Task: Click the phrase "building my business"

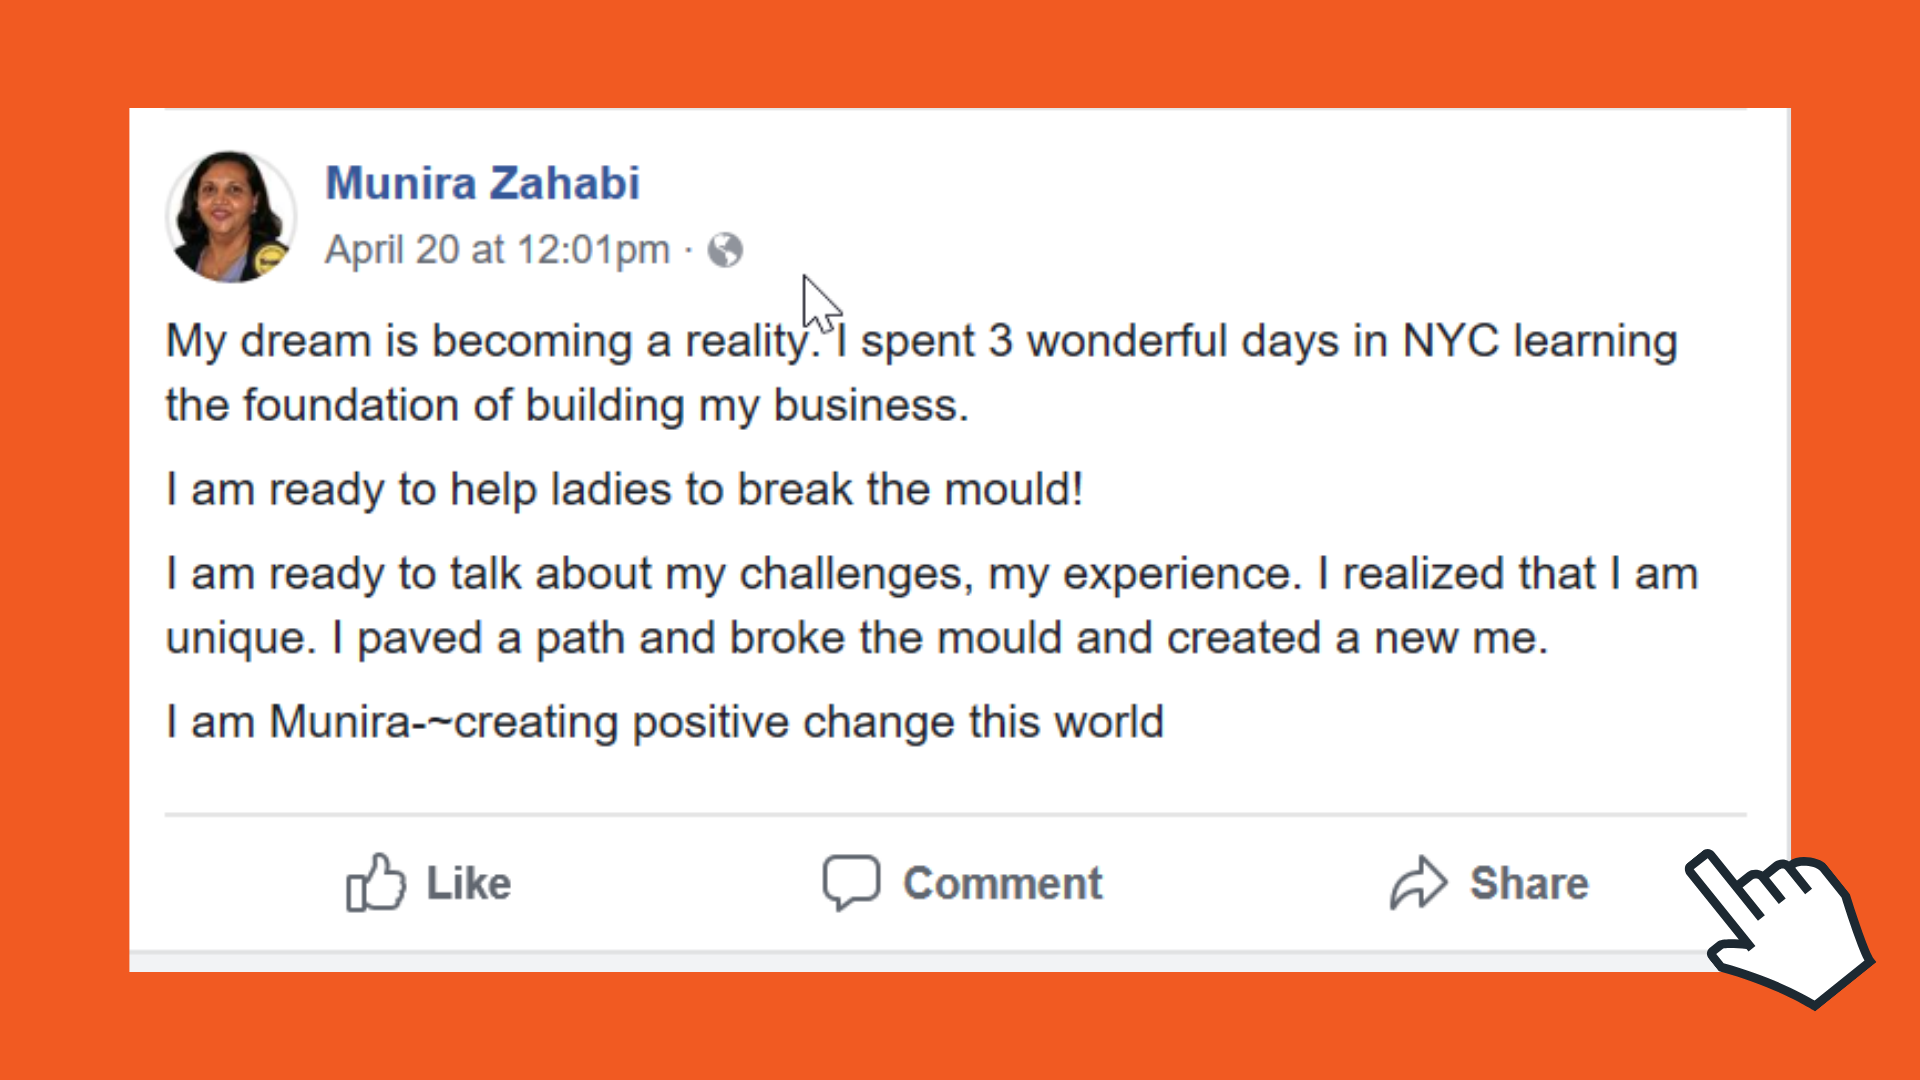Action: coord(746,406)
